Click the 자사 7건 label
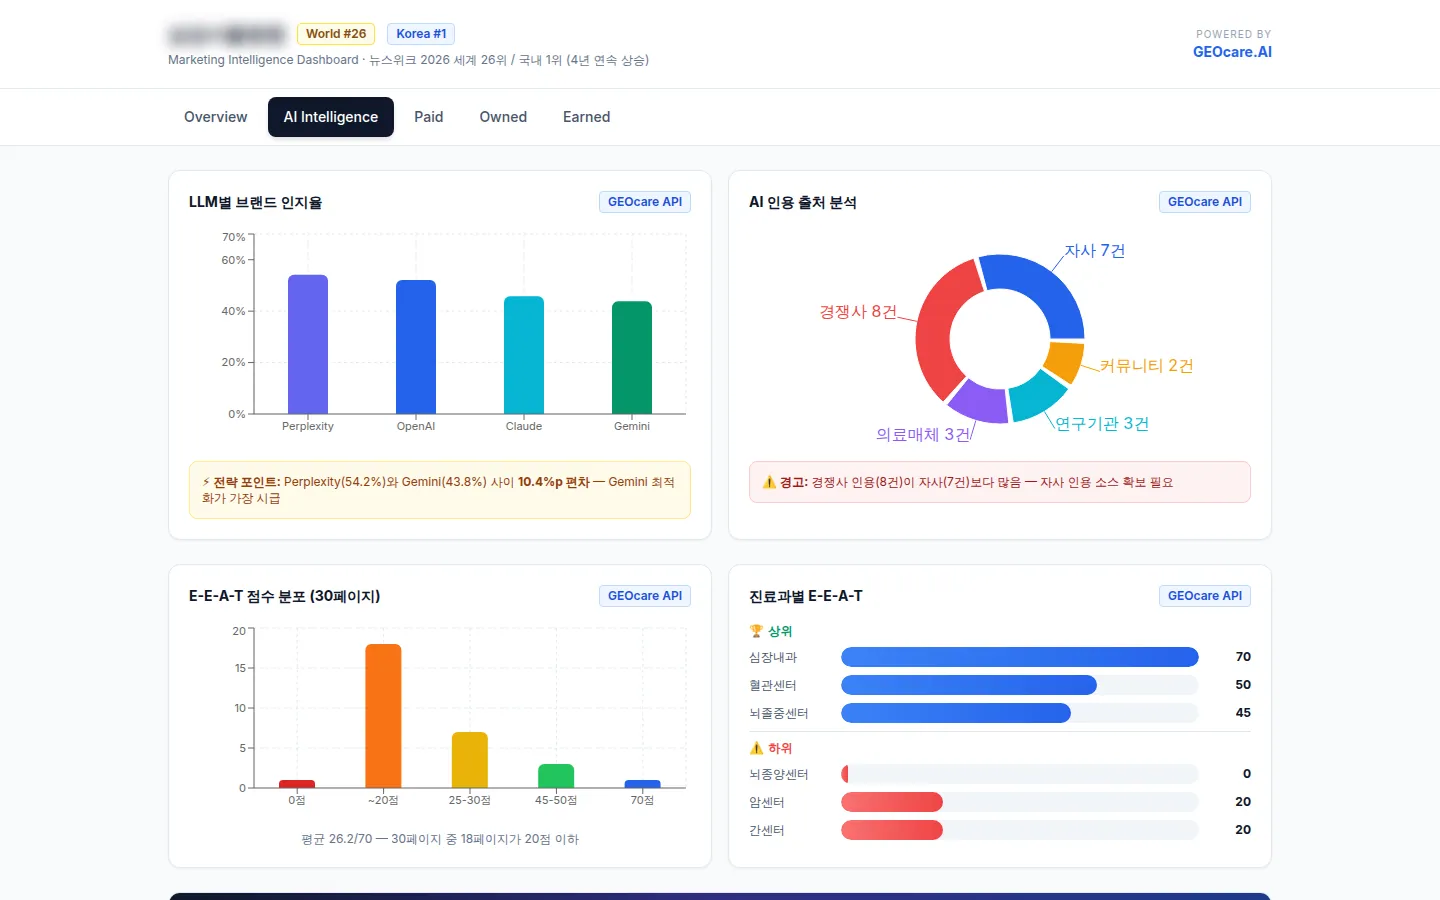1440x900 pixels. pyautogui.click(x=1095, y=251)
